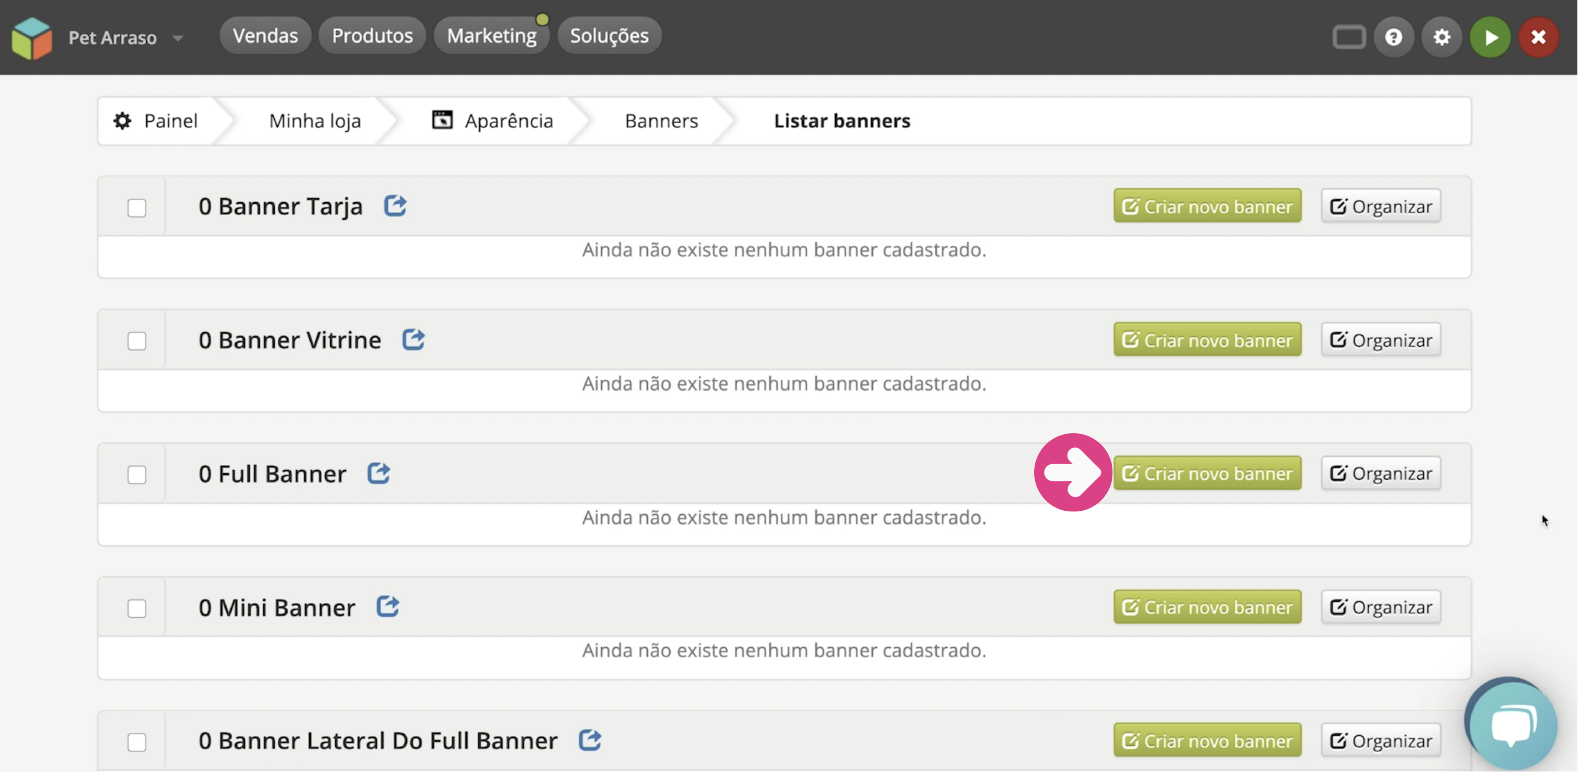
Task: Go to Painel breadcrumb
Action: pos(156,121)
